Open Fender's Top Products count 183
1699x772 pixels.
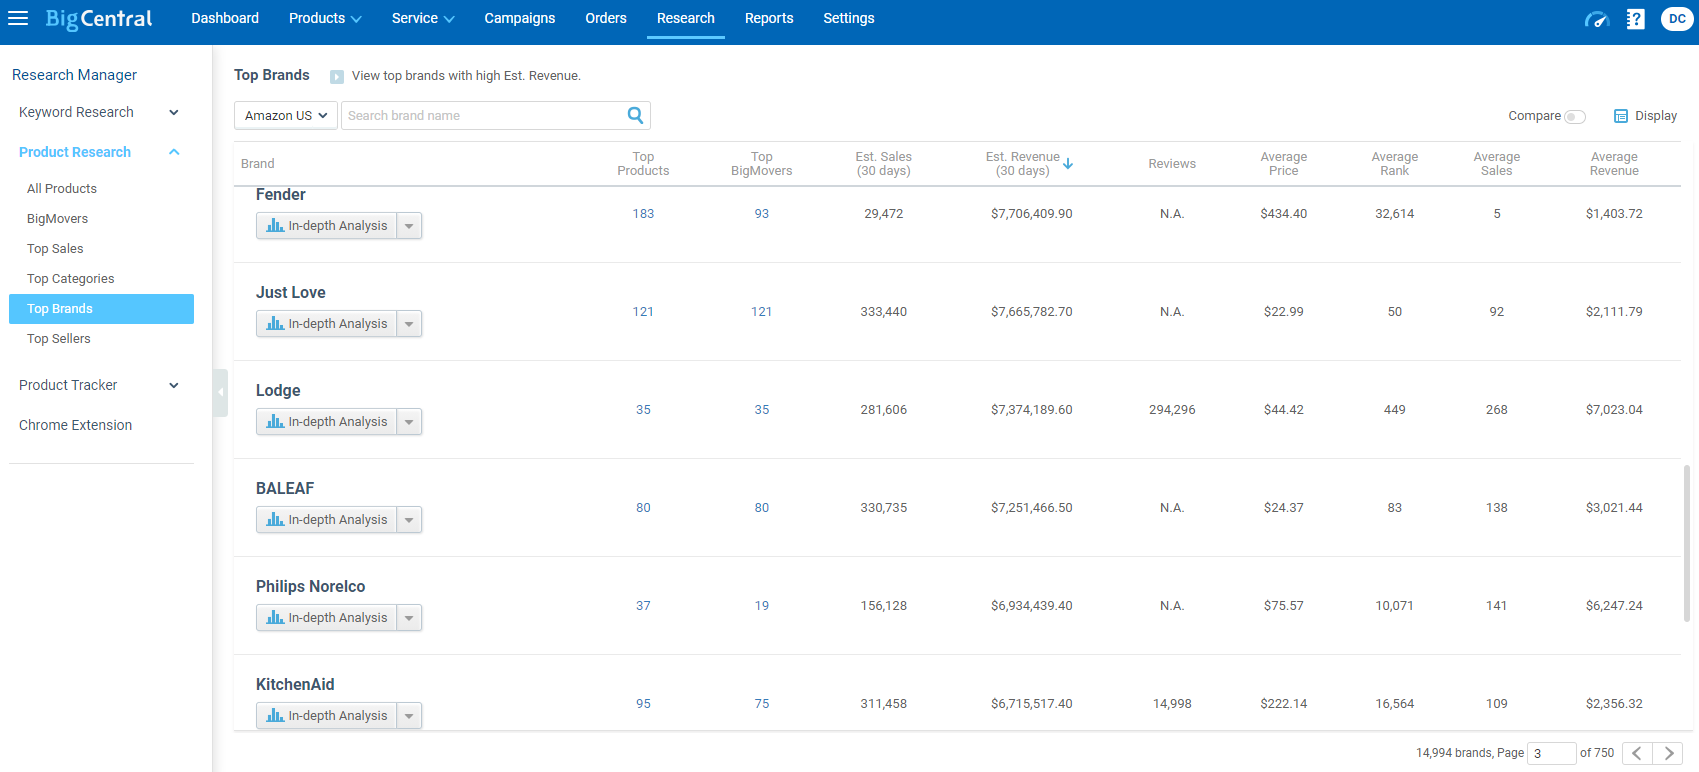click(643, 214)
